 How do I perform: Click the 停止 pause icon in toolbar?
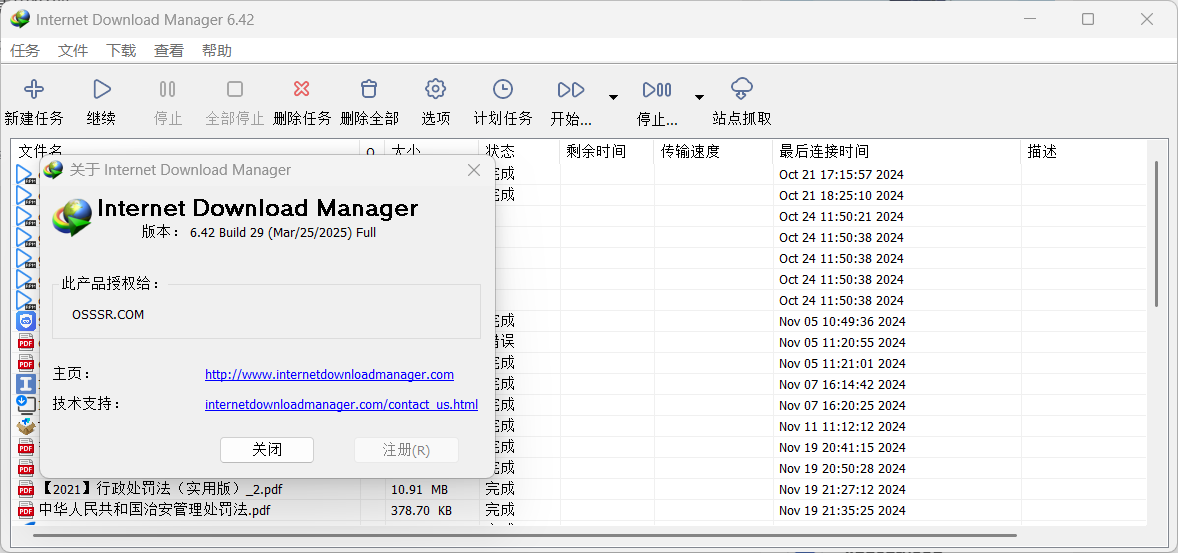[x=168, y=89]
